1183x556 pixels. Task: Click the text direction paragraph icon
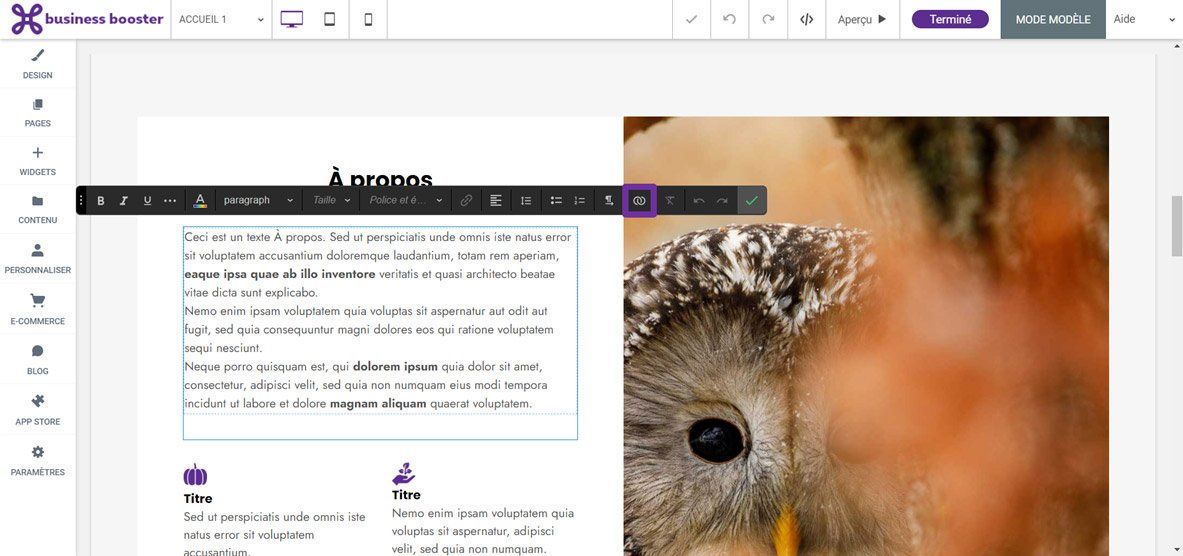point(609,201)
